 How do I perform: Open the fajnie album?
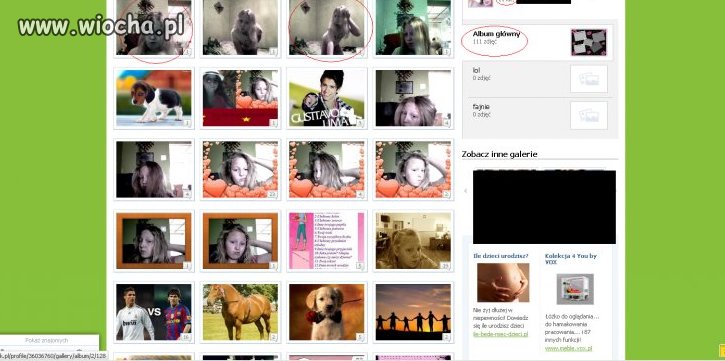tap(481, 106)
